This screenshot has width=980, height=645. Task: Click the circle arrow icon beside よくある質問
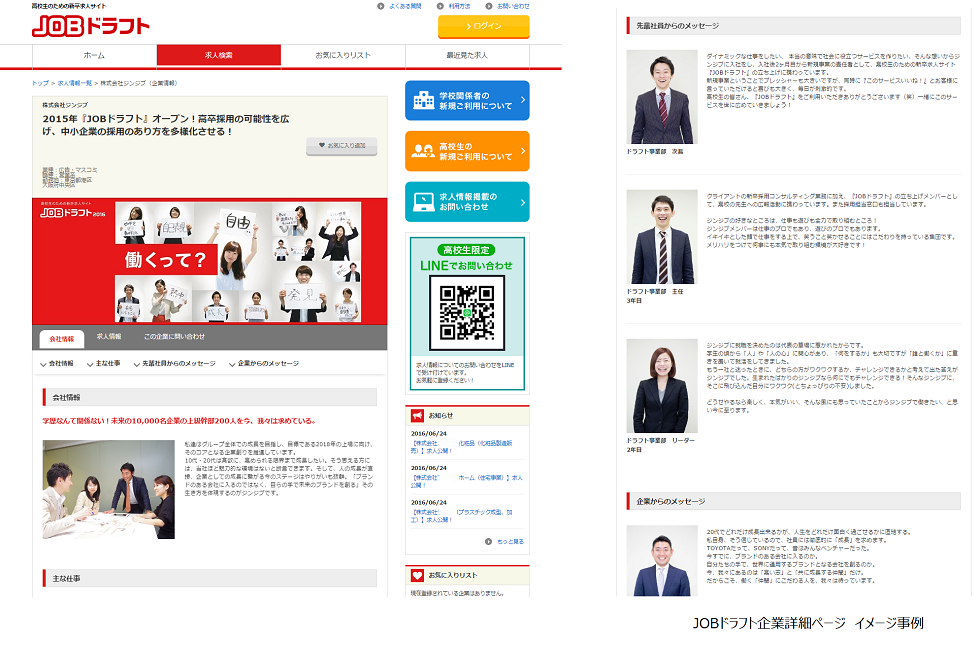coord(381,6)
